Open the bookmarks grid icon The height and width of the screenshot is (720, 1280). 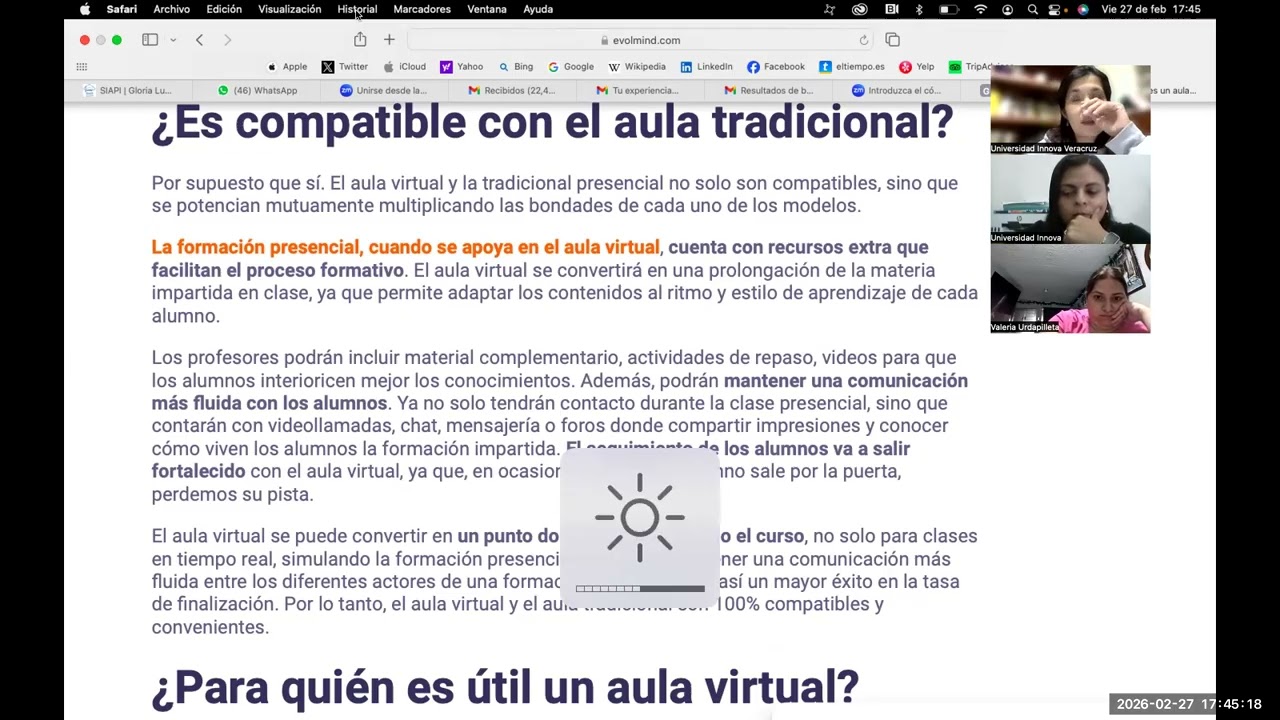[82, 67]
